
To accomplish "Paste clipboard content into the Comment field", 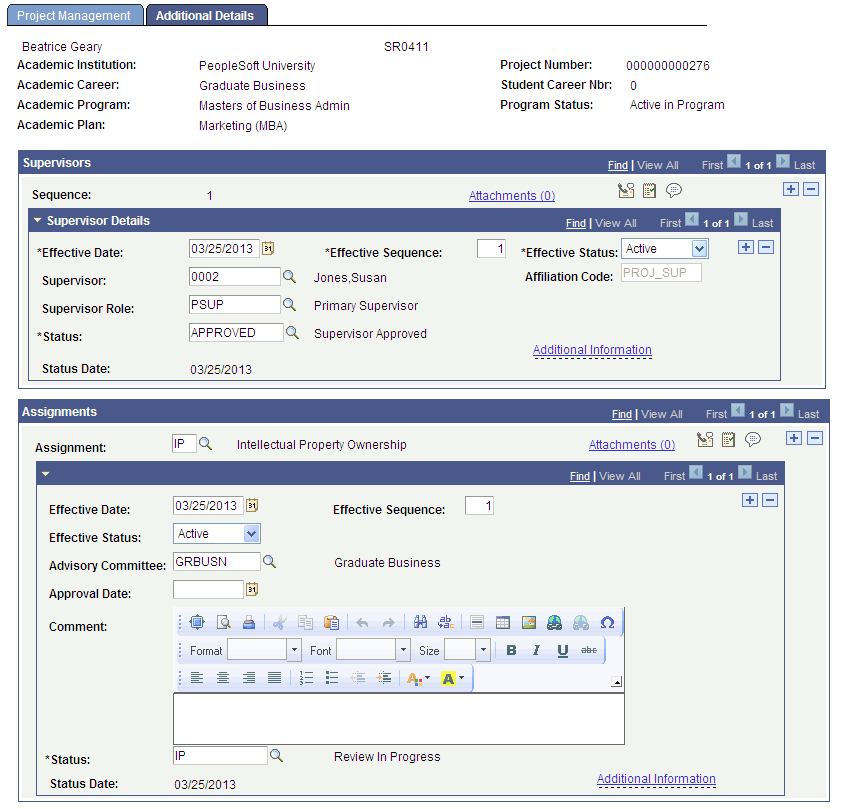I will pyautogui.click(x=331, y=622).
